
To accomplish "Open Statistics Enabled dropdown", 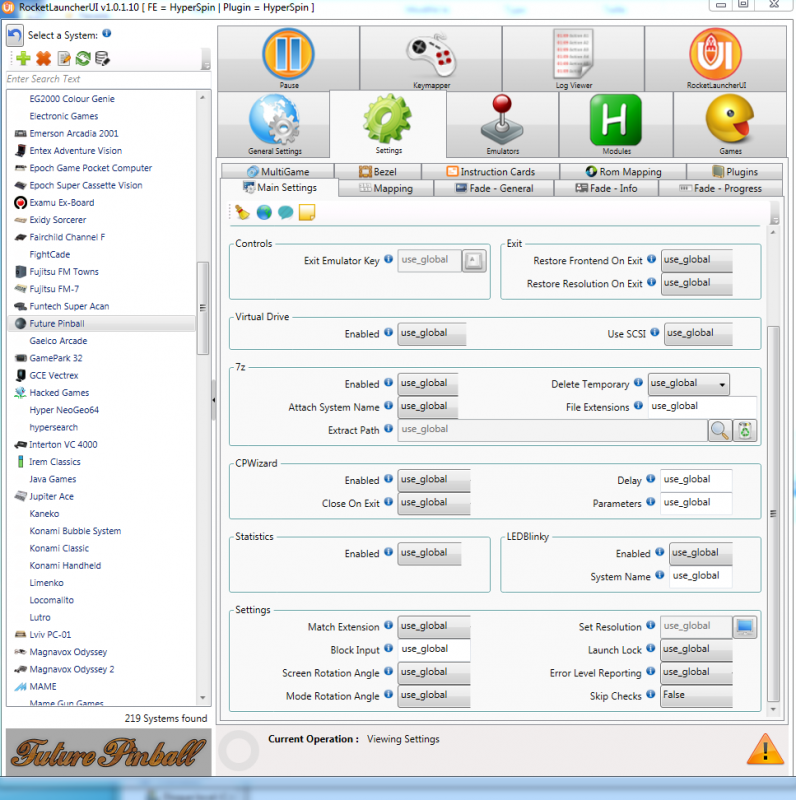I will point(430,554).
